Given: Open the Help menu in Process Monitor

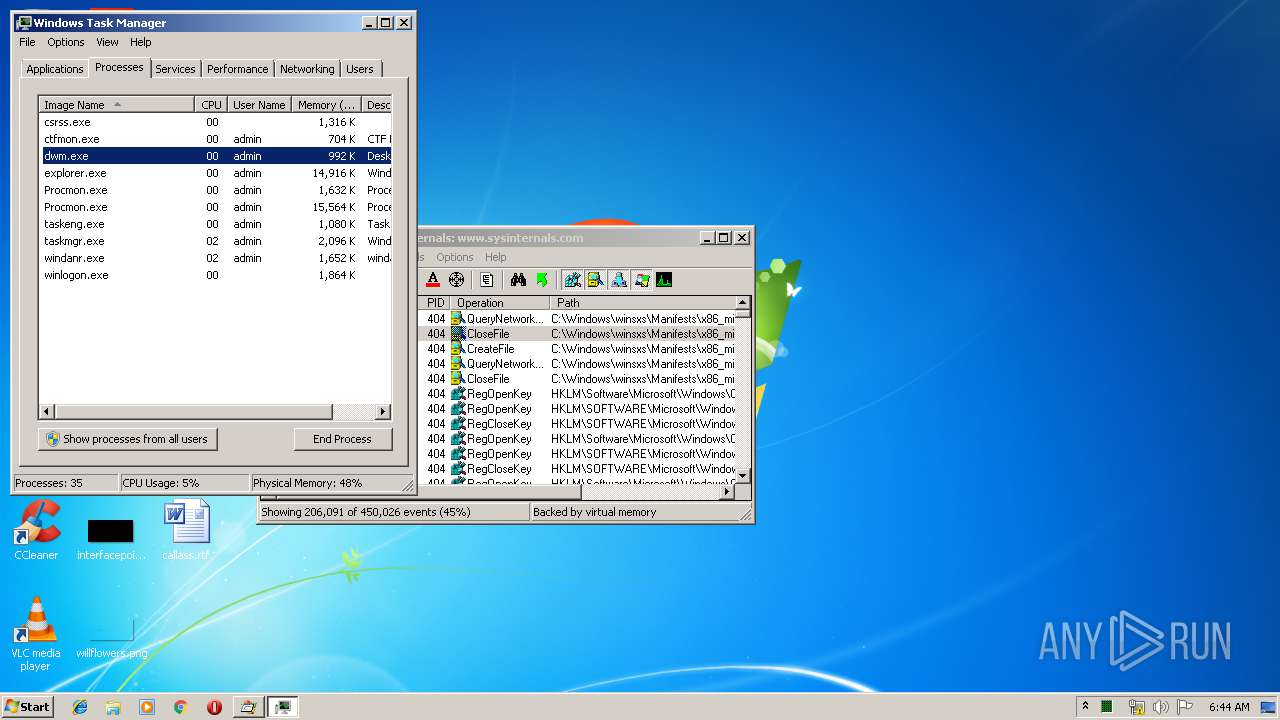Looking at the screenshot, I should tap(495, 257).
